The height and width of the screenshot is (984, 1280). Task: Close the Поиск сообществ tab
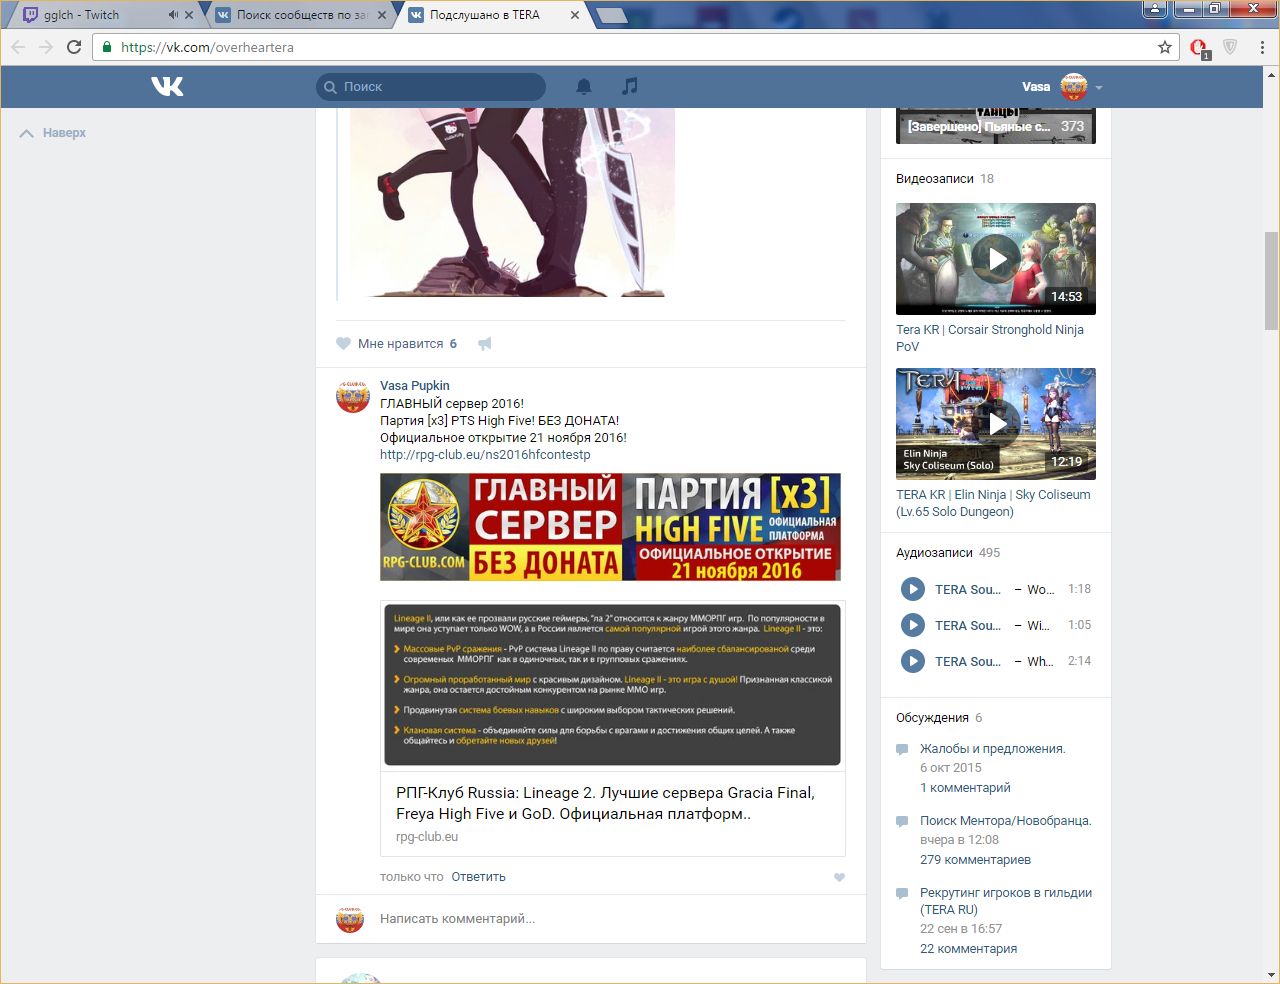click(383, 15)
